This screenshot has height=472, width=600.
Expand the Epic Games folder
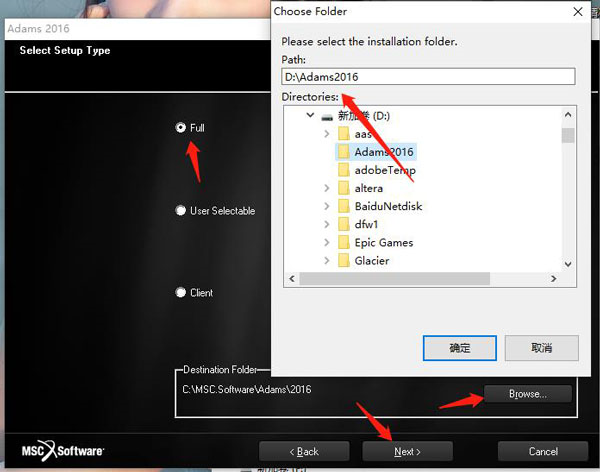327,242
